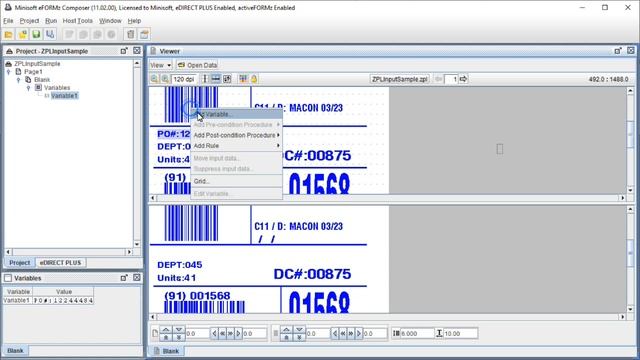Collapse the Page1 tree node handle

(9, 72)
